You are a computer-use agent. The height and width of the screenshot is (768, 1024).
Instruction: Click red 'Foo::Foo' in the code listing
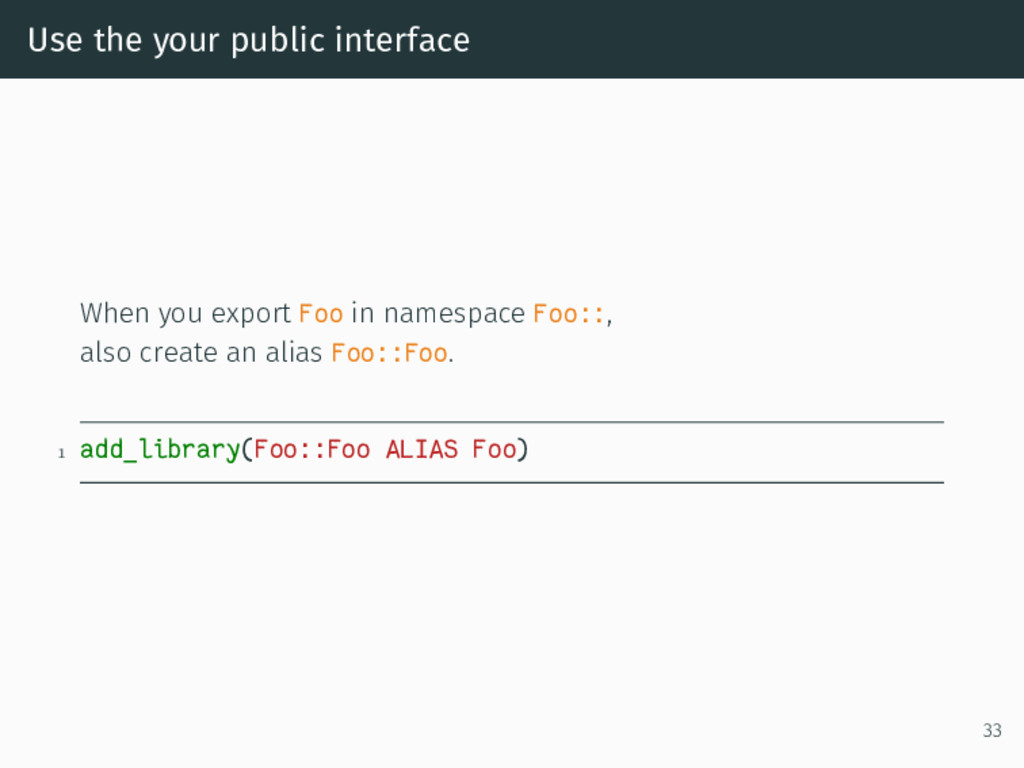tap(312, 450)
